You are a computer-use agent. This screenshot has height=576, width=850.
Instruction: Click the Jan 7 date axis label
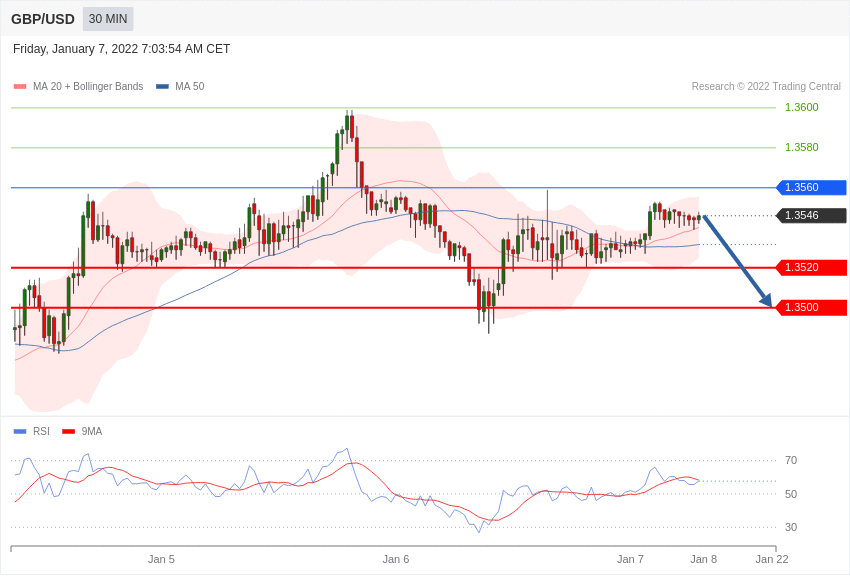pyautogui.click(x=630, y=559)
